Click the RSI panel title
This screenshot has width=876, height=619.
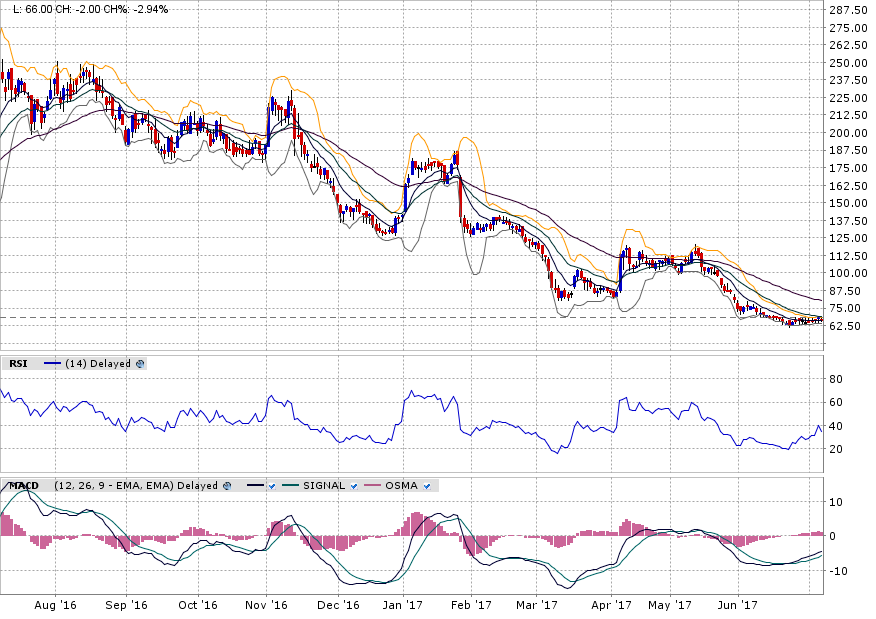18,364
